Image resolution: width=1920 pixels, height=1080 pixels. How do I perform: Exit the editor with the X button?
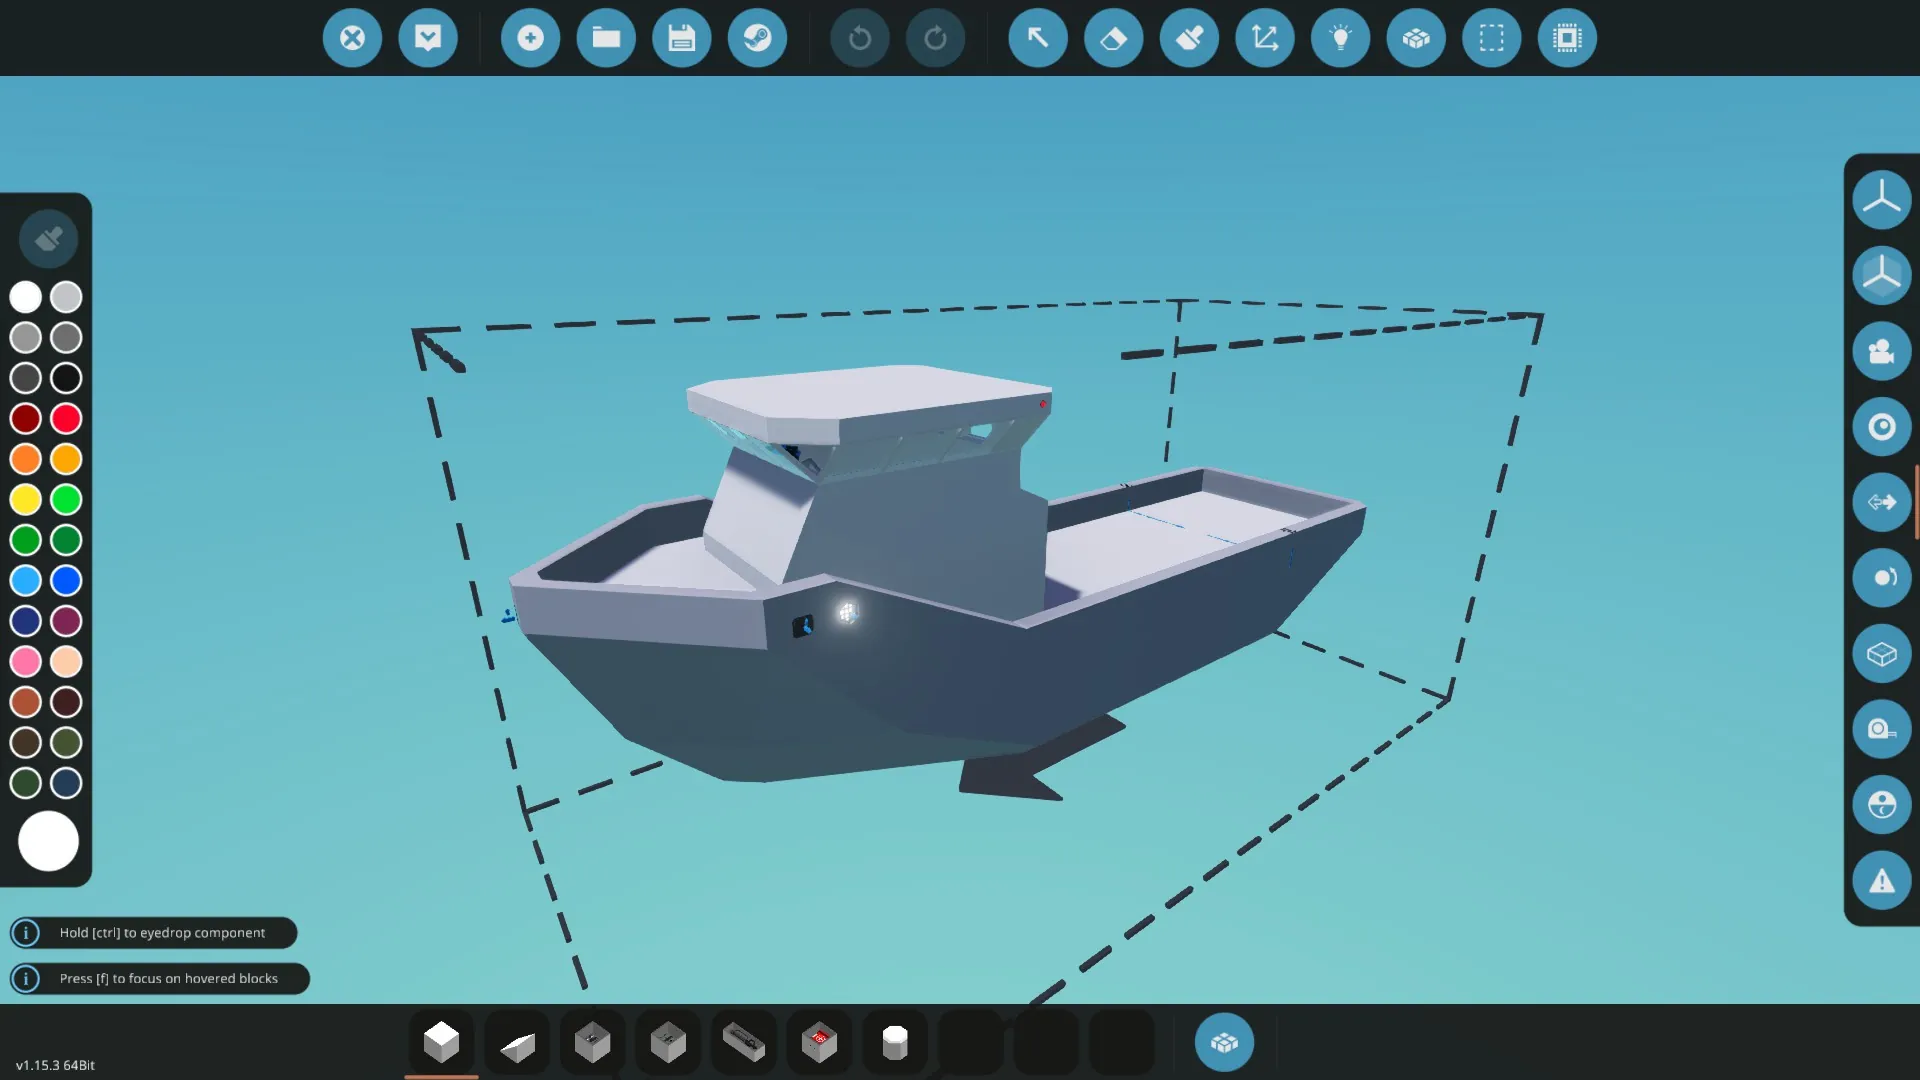pos(352,38)
